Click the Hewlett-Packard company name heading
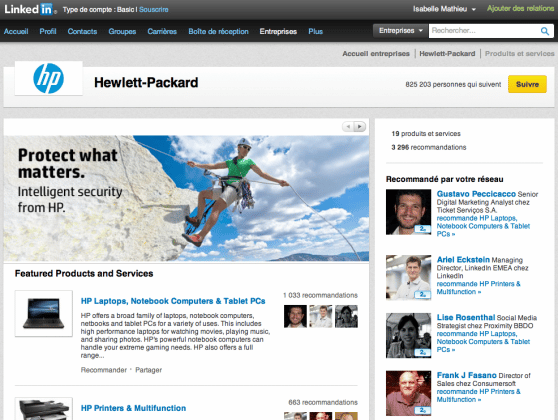Image resolution: width=558 pixels, height=420 pixels. click(146, 83)
